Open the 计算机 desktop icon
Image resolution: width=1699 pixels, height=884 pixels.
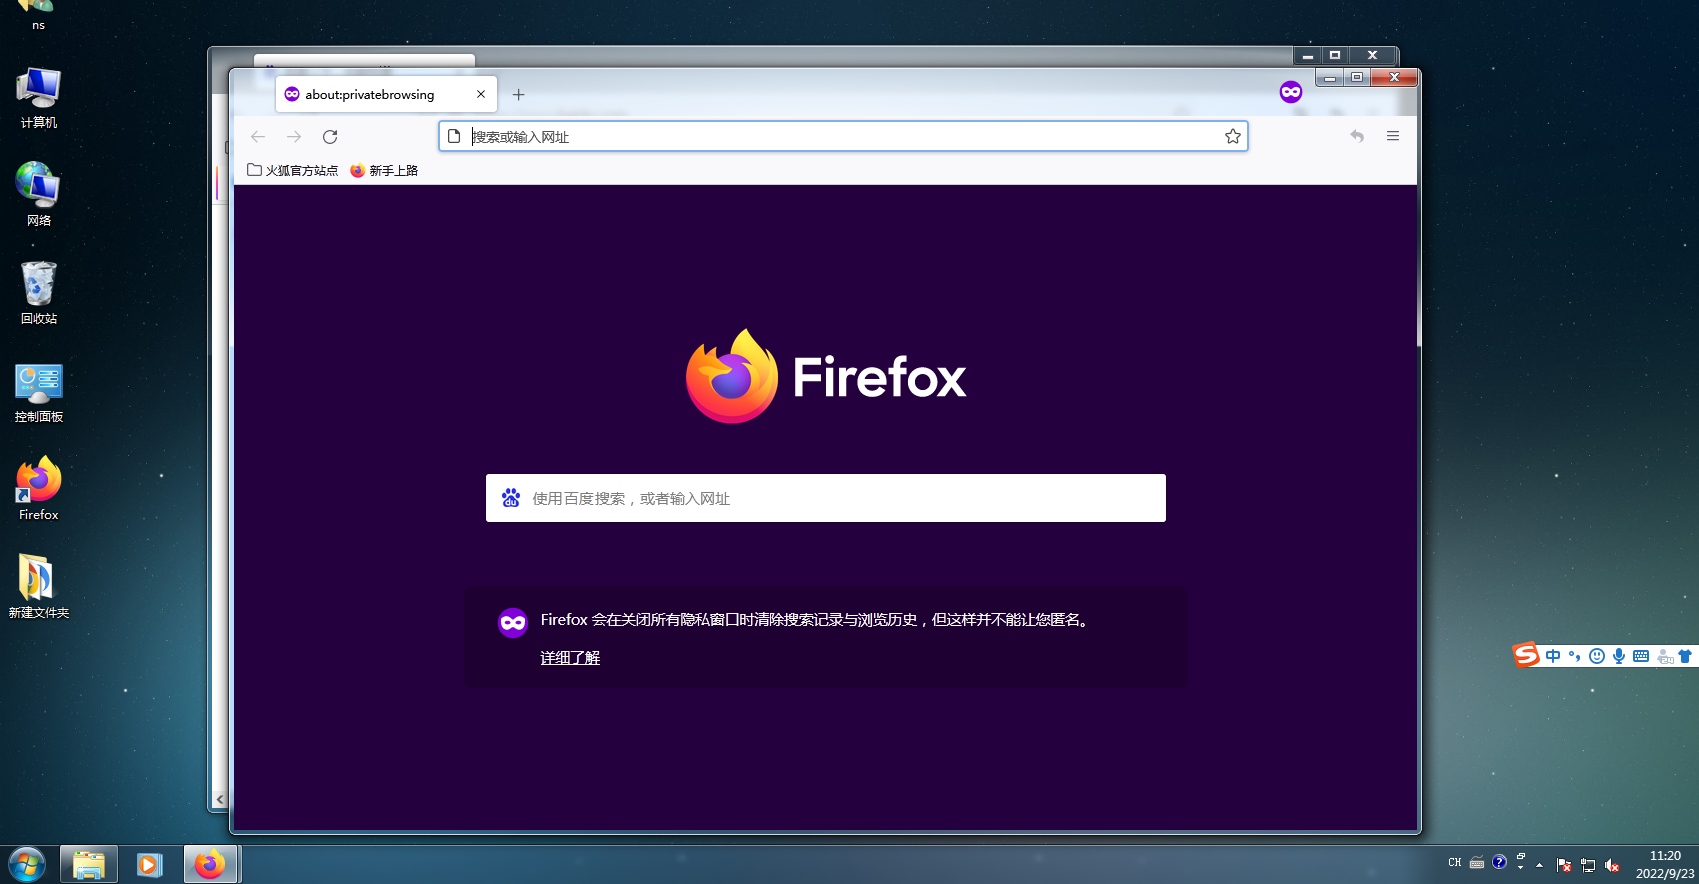click(39, 98)
